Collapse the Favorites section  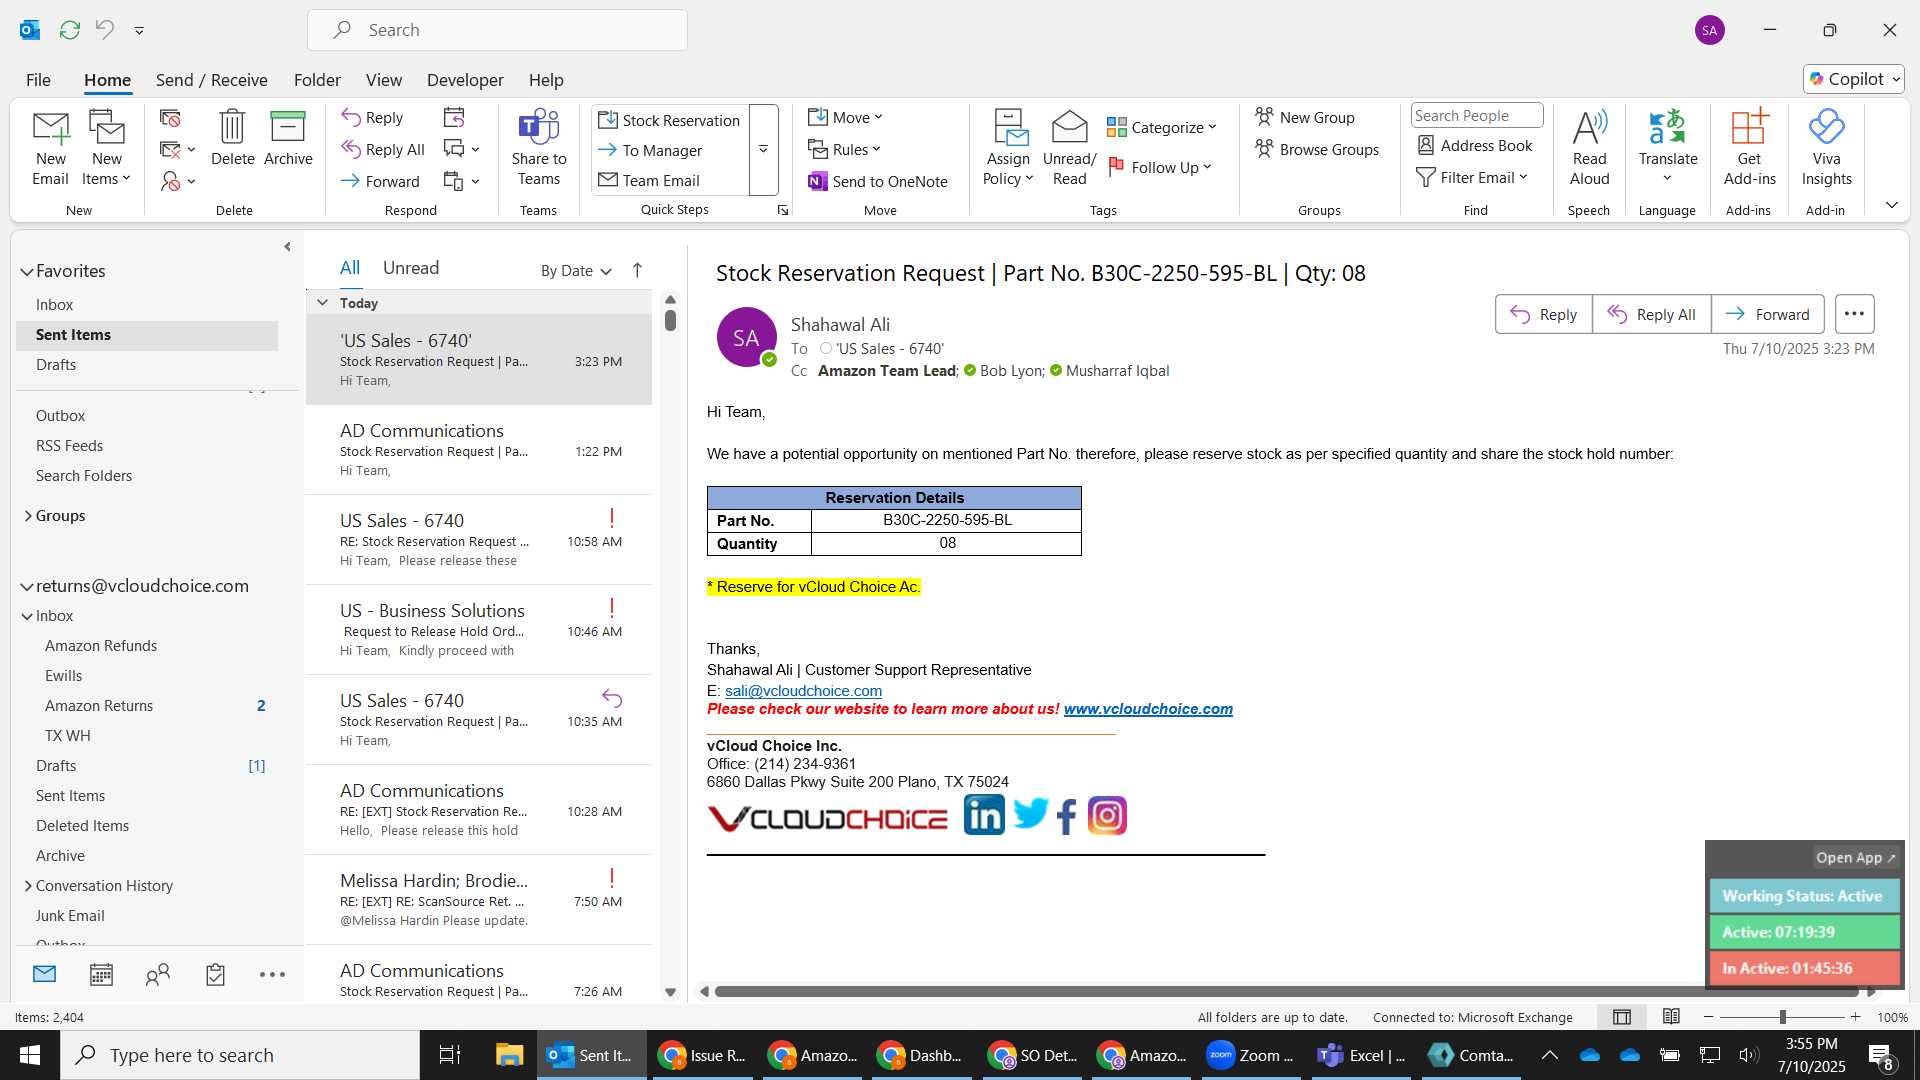(x=27, y=271)
